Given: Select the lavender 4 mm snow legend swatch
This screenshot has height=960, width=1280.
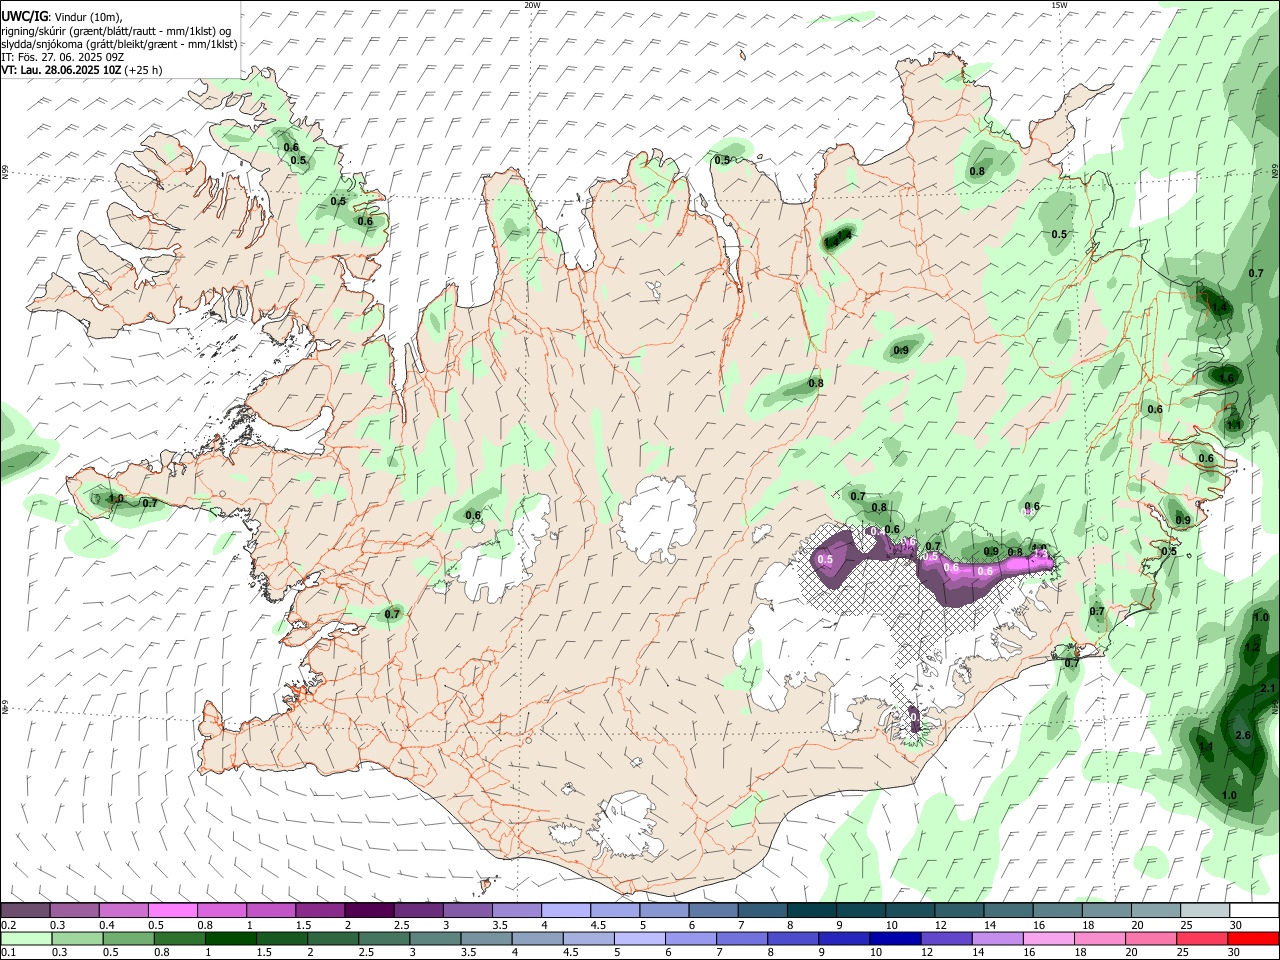Looking at the screenshot, I should (x=566, y=910).
